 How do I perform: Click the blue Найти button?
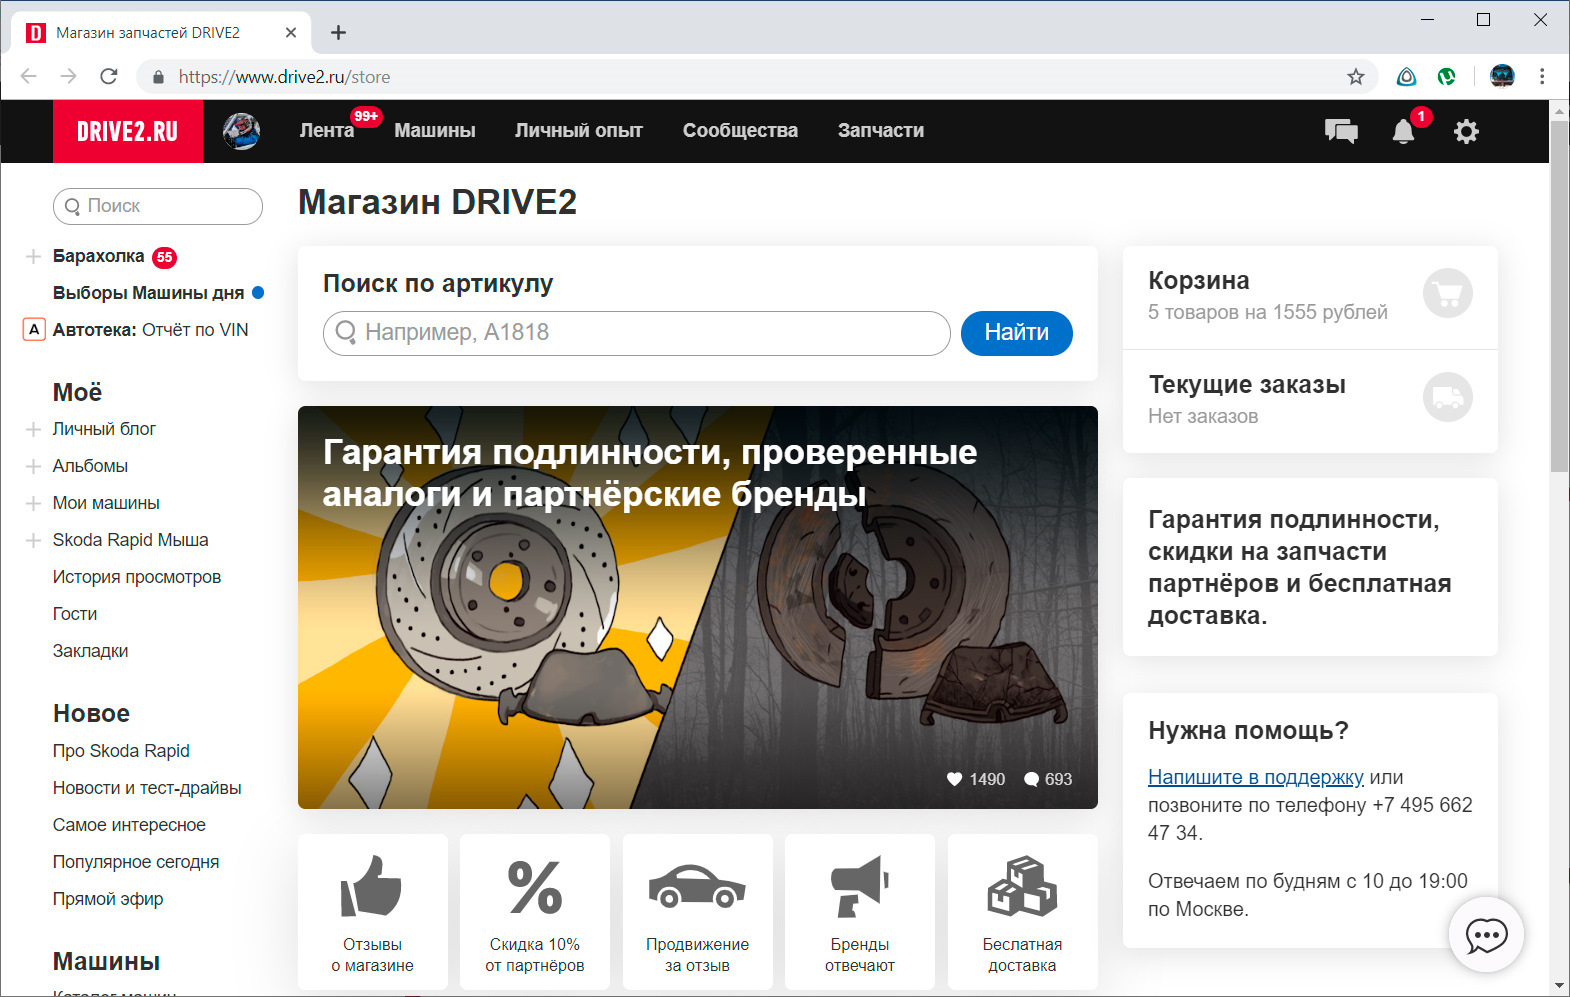pyautogui.click(x=1017, y=333)
